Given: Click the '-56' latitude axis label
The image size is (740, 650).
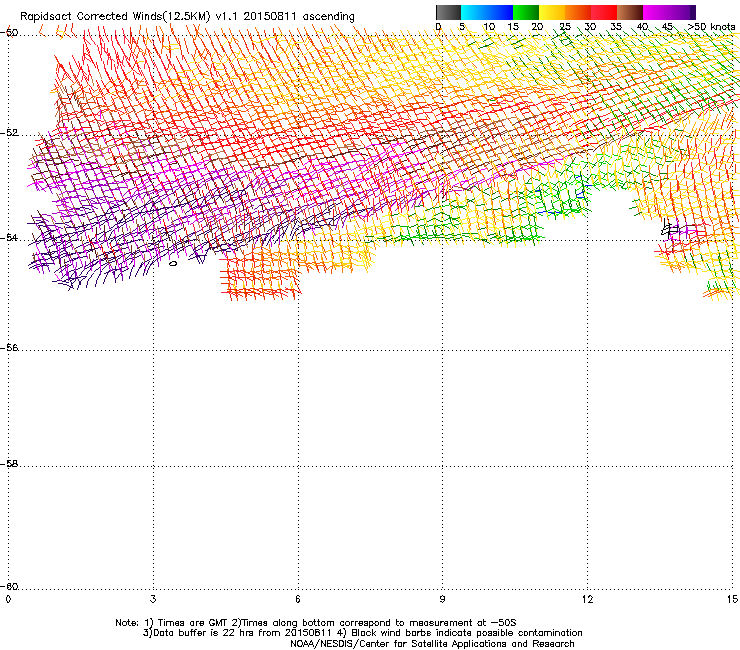Looking at the screenshot, I should tap(9, 348).
